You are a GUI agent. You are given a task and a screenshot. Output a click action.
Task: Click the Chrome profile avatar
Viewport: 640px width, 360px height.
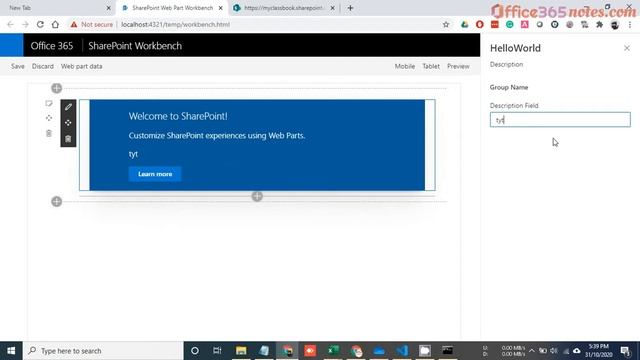click(x=615, y=24)
